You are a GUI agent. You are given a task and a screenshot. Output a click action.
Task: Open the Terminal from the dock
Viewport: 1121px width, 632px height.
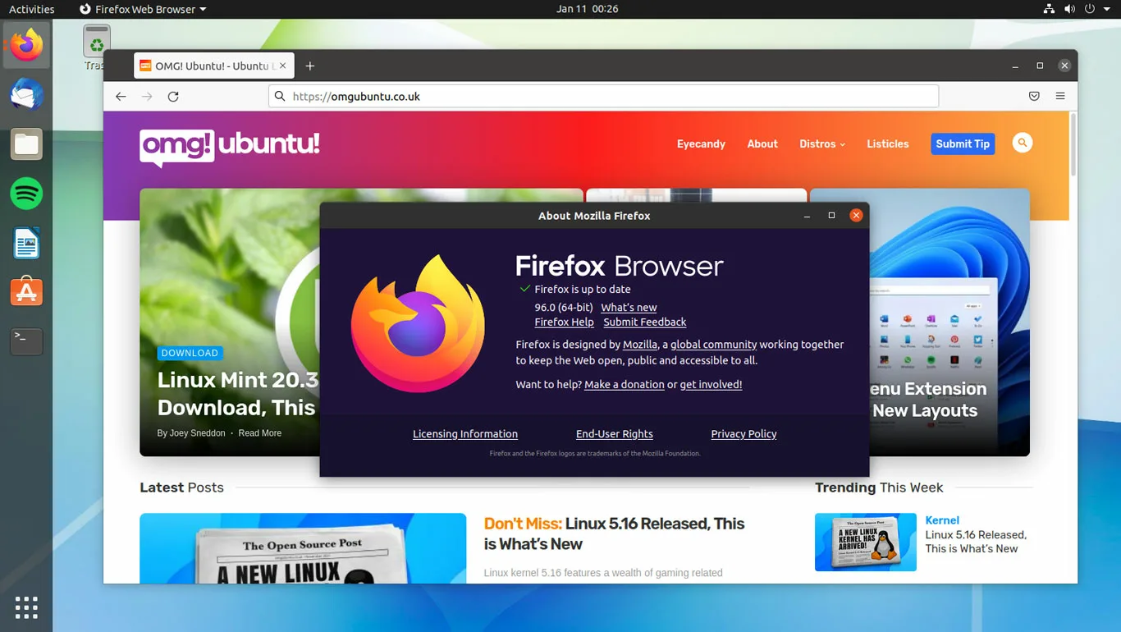(x=26, y=341)
